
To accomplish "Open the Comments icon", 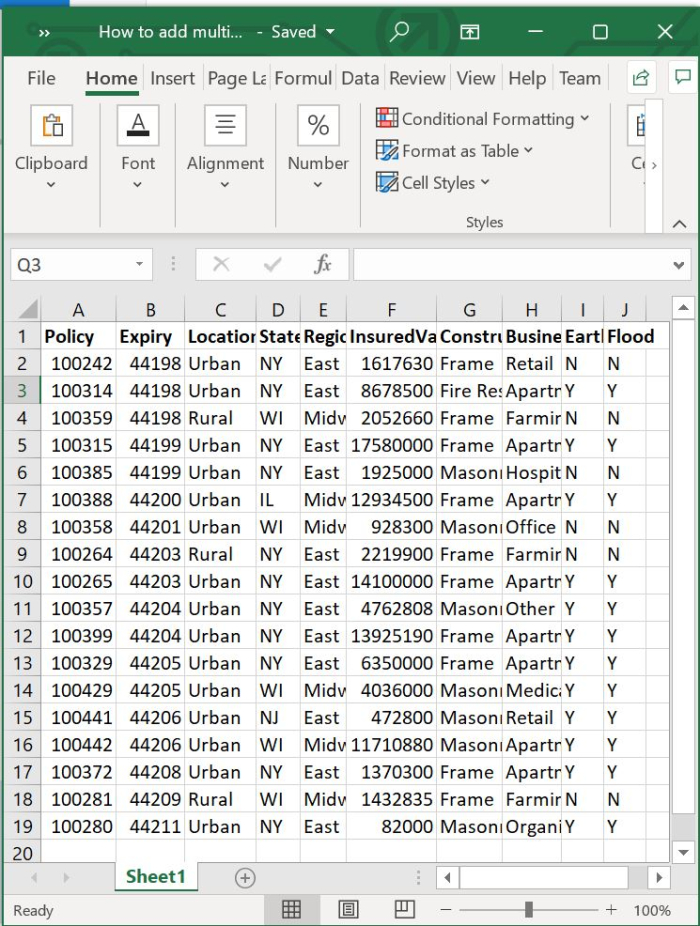I will pyautogui.click(x=683, y=77).
